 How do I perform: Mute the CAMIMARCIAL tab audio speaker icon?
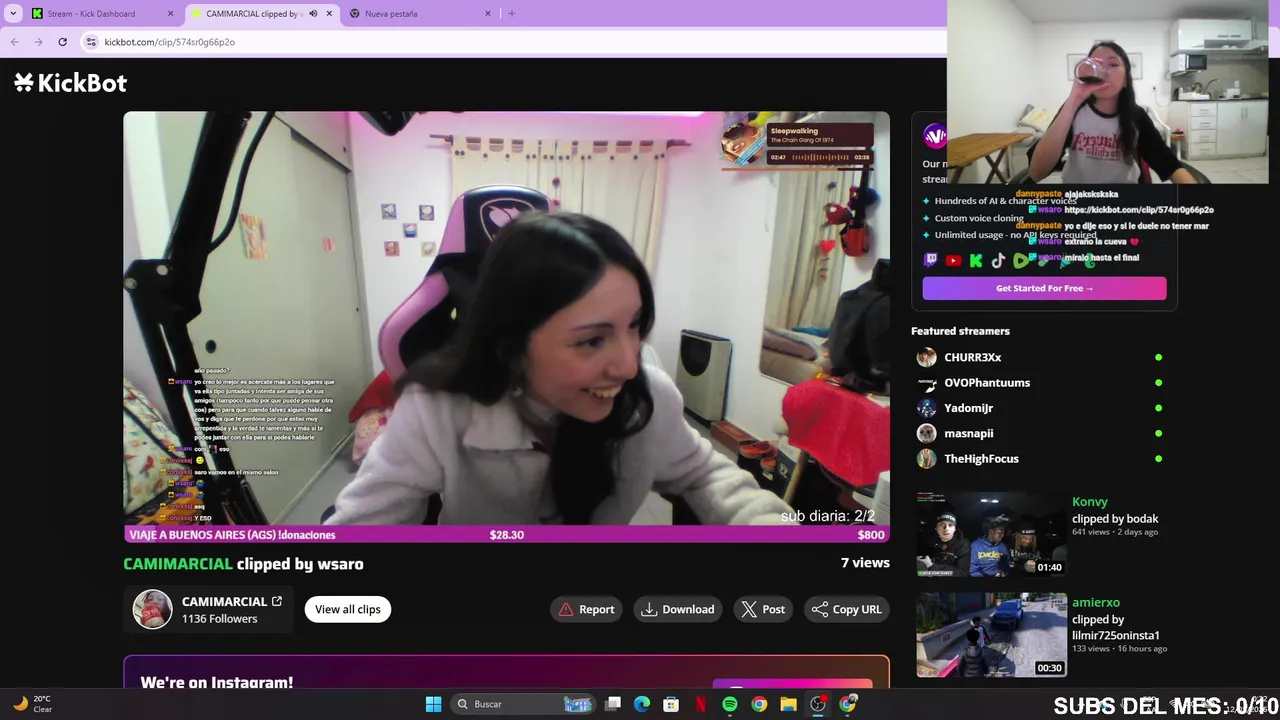[313, 14]
